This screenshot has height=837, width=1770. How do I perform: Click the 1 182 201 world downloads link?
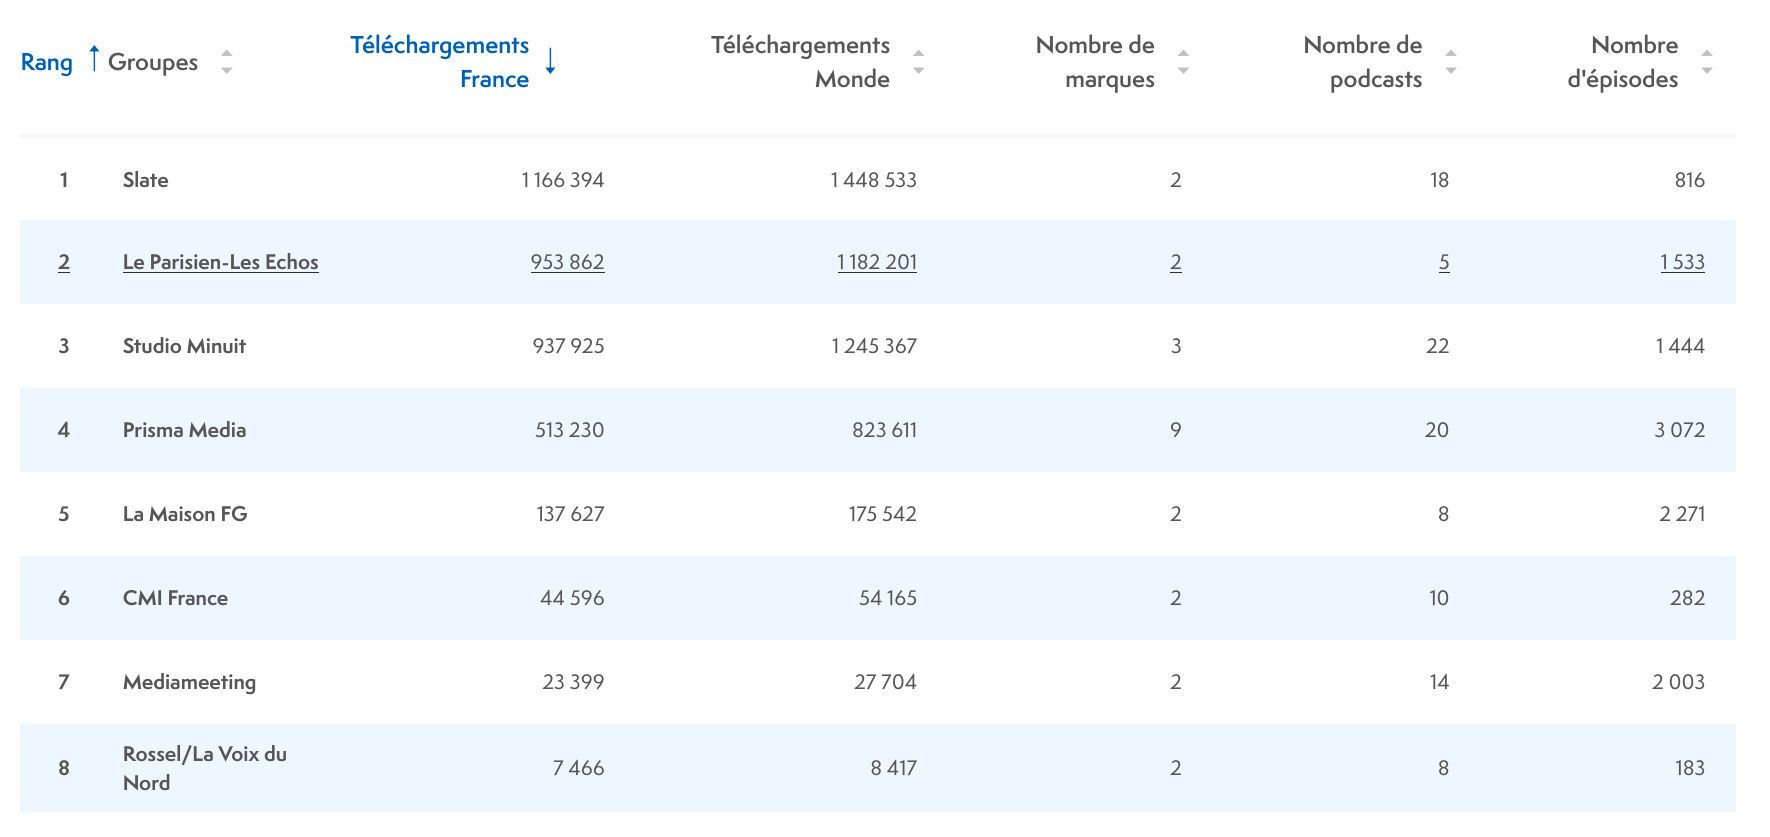coord(876,262)
